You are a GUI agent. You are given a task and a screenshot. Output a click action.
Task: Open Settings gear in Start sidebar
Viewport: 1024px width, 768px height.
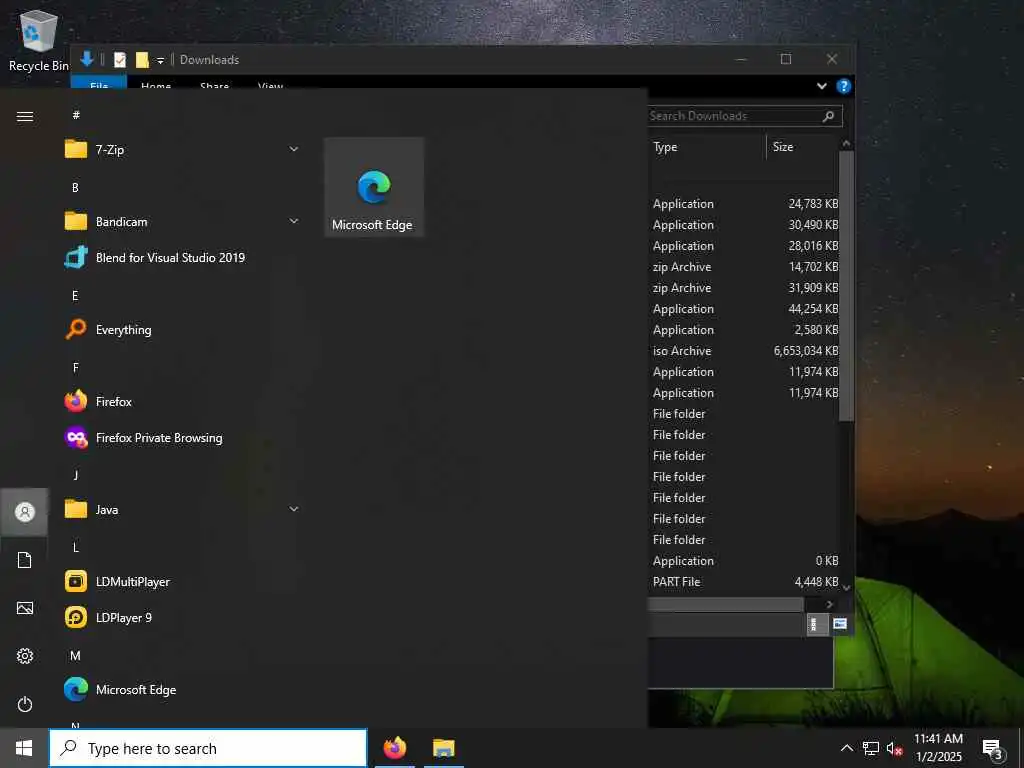click(25, 656)
